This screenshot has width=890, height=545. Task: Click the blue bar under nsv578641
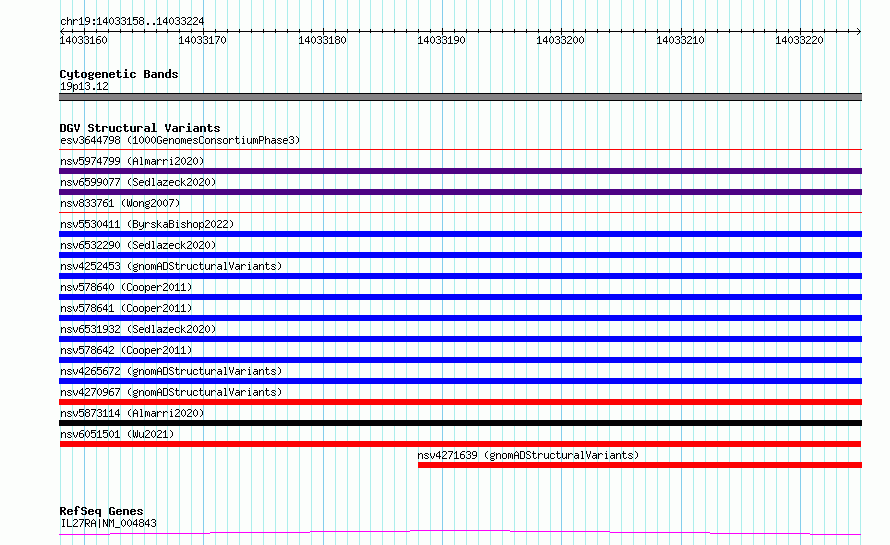460,318
